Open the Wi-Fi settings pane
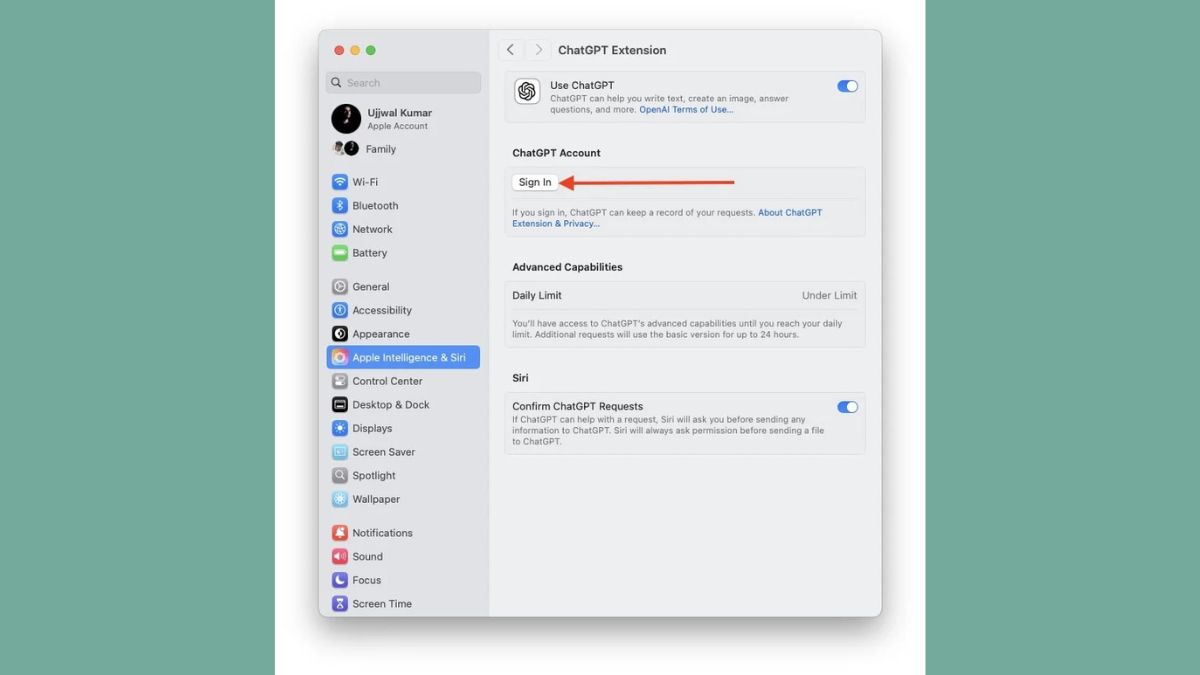 pyautogui.click(x=403, y=182)
